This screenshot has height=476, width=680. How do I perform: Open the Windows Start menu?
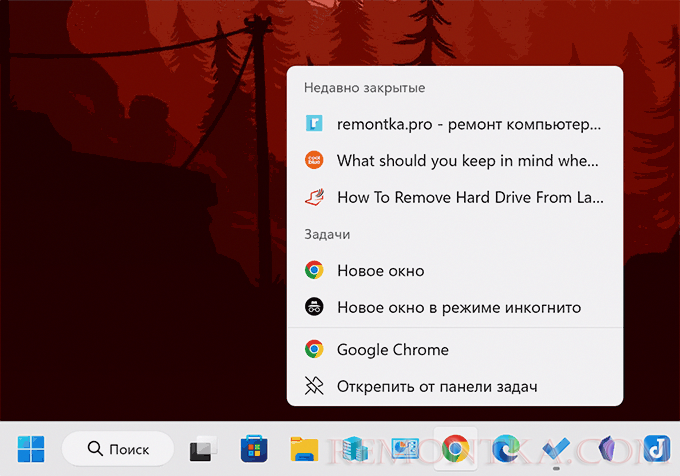pyautogui.click(x=31, y=449)
